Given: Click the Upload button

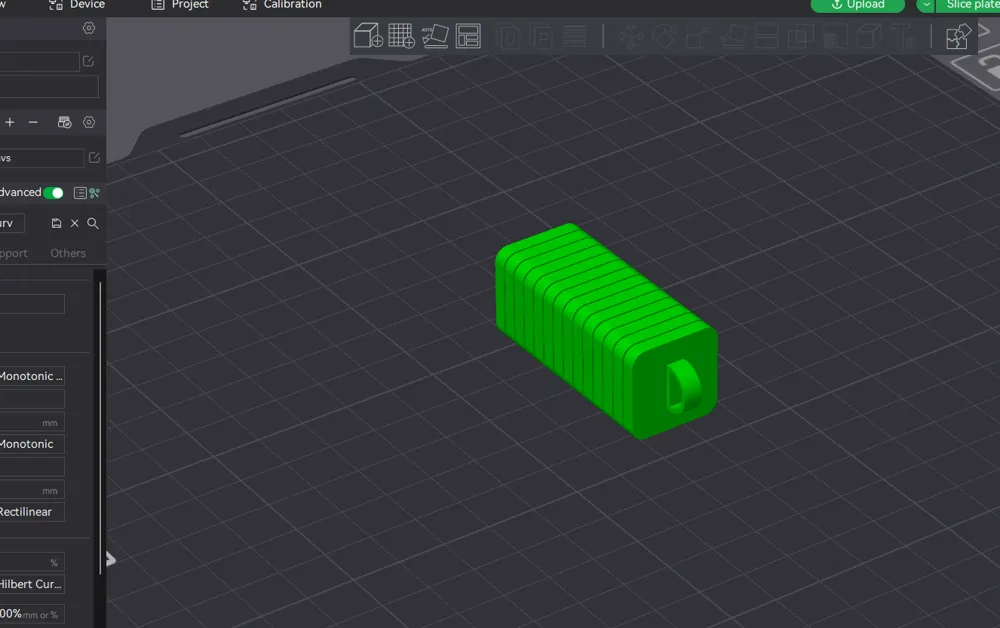Looking at the screenshot, I should 857,5.
